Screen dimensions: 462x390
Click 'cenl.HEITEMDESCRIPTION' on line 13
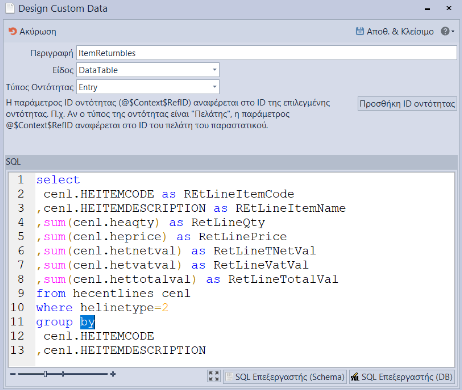(x=125, y=350)
